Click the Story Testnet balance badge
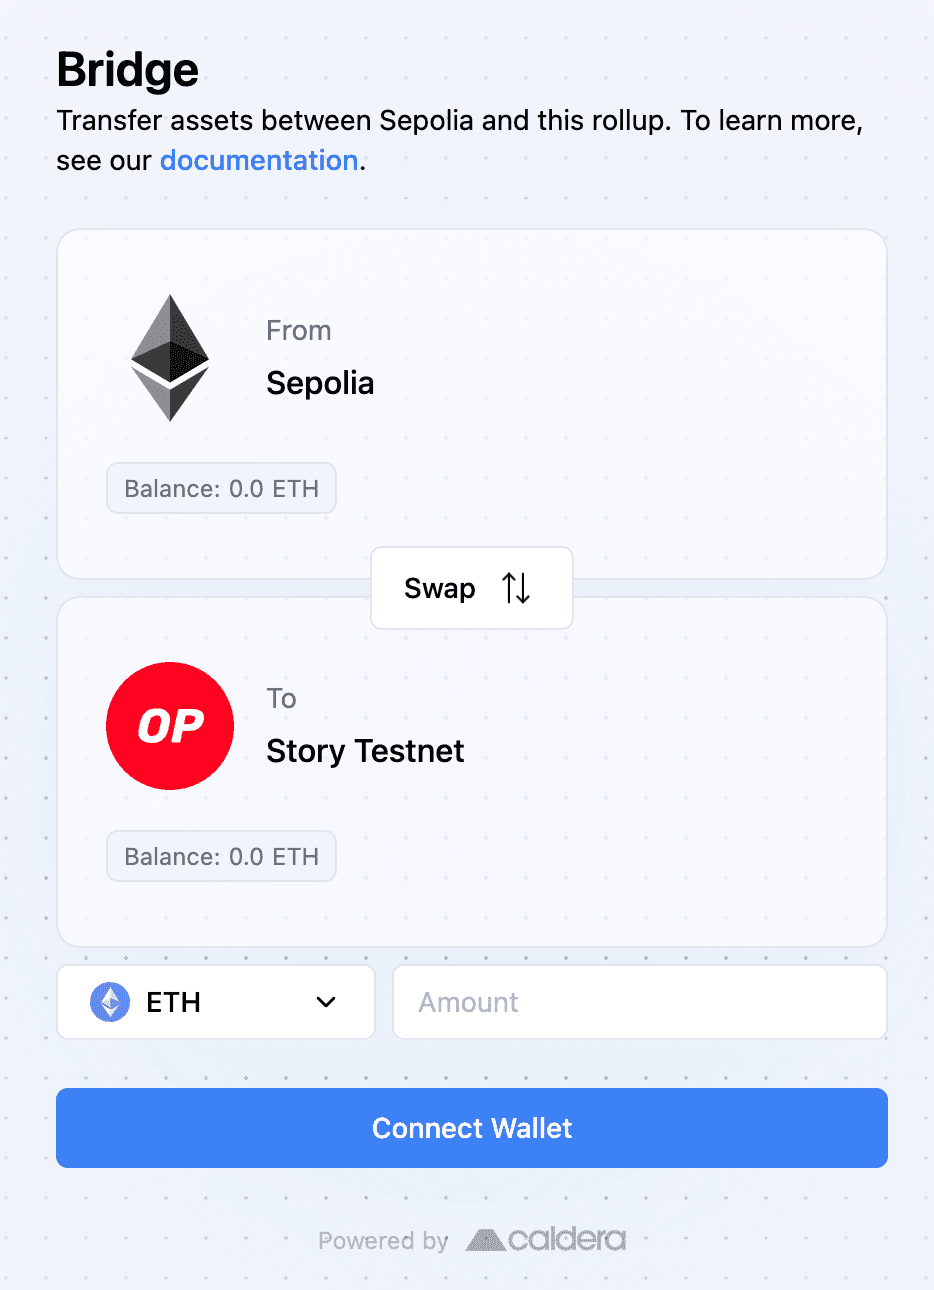The height and width of the screenshot is (1290, 934). tap(221, 856)
